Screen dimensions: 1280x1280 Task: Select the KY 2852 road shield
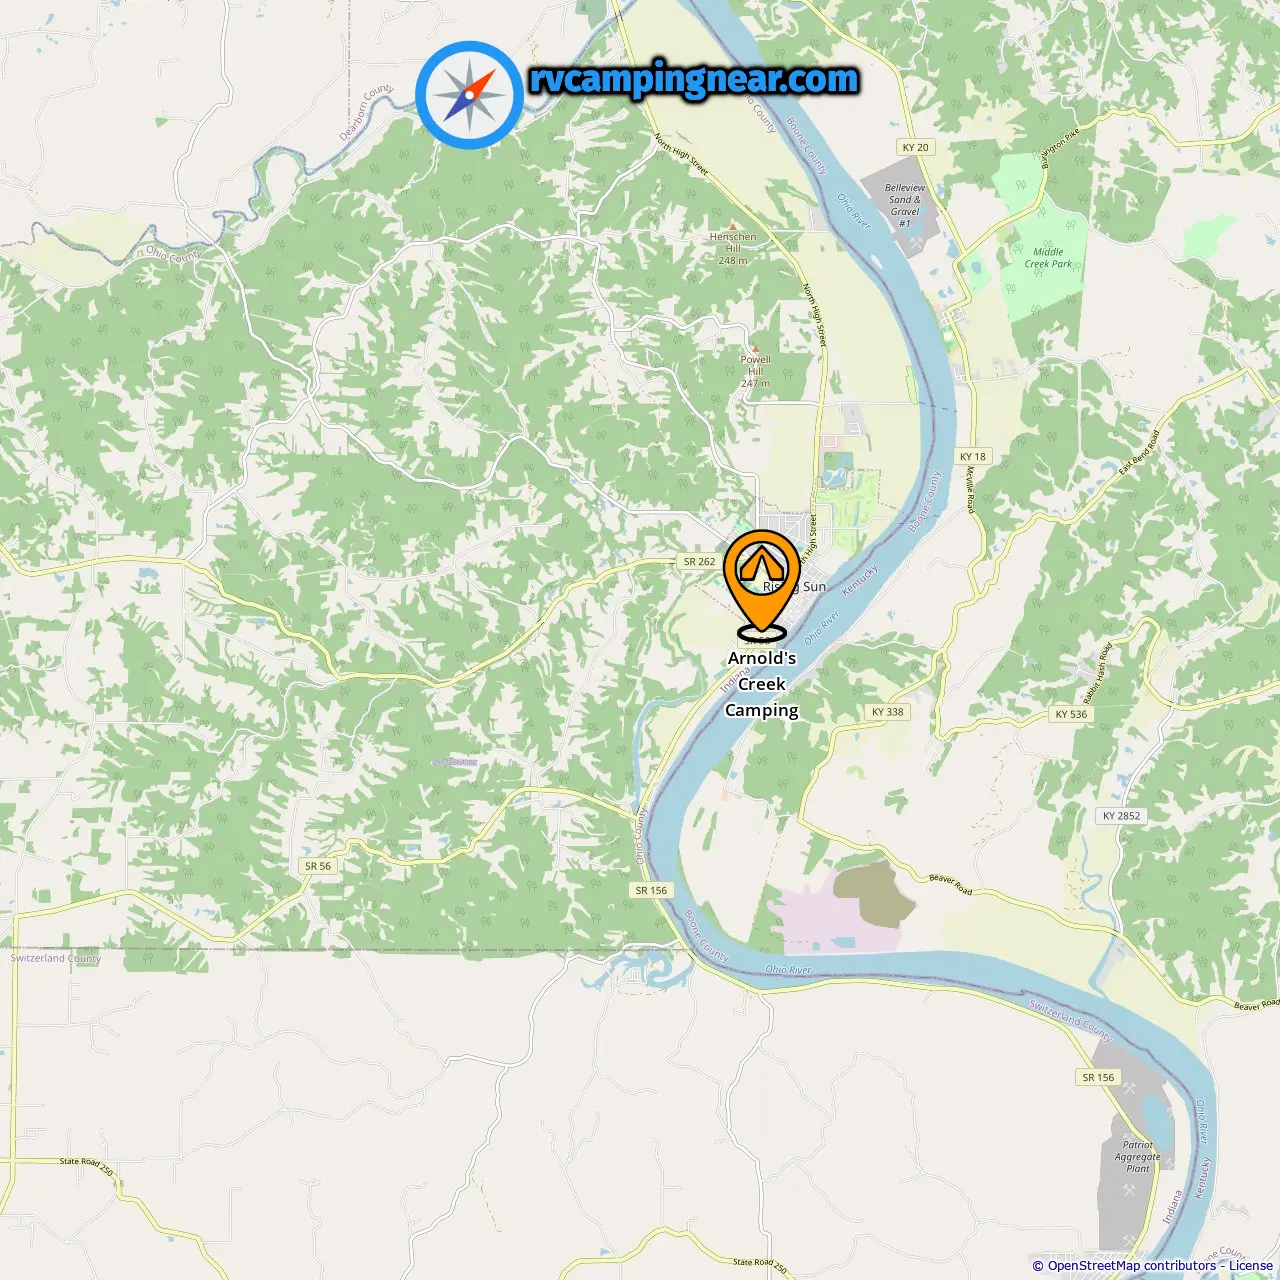pos(1121,816)
